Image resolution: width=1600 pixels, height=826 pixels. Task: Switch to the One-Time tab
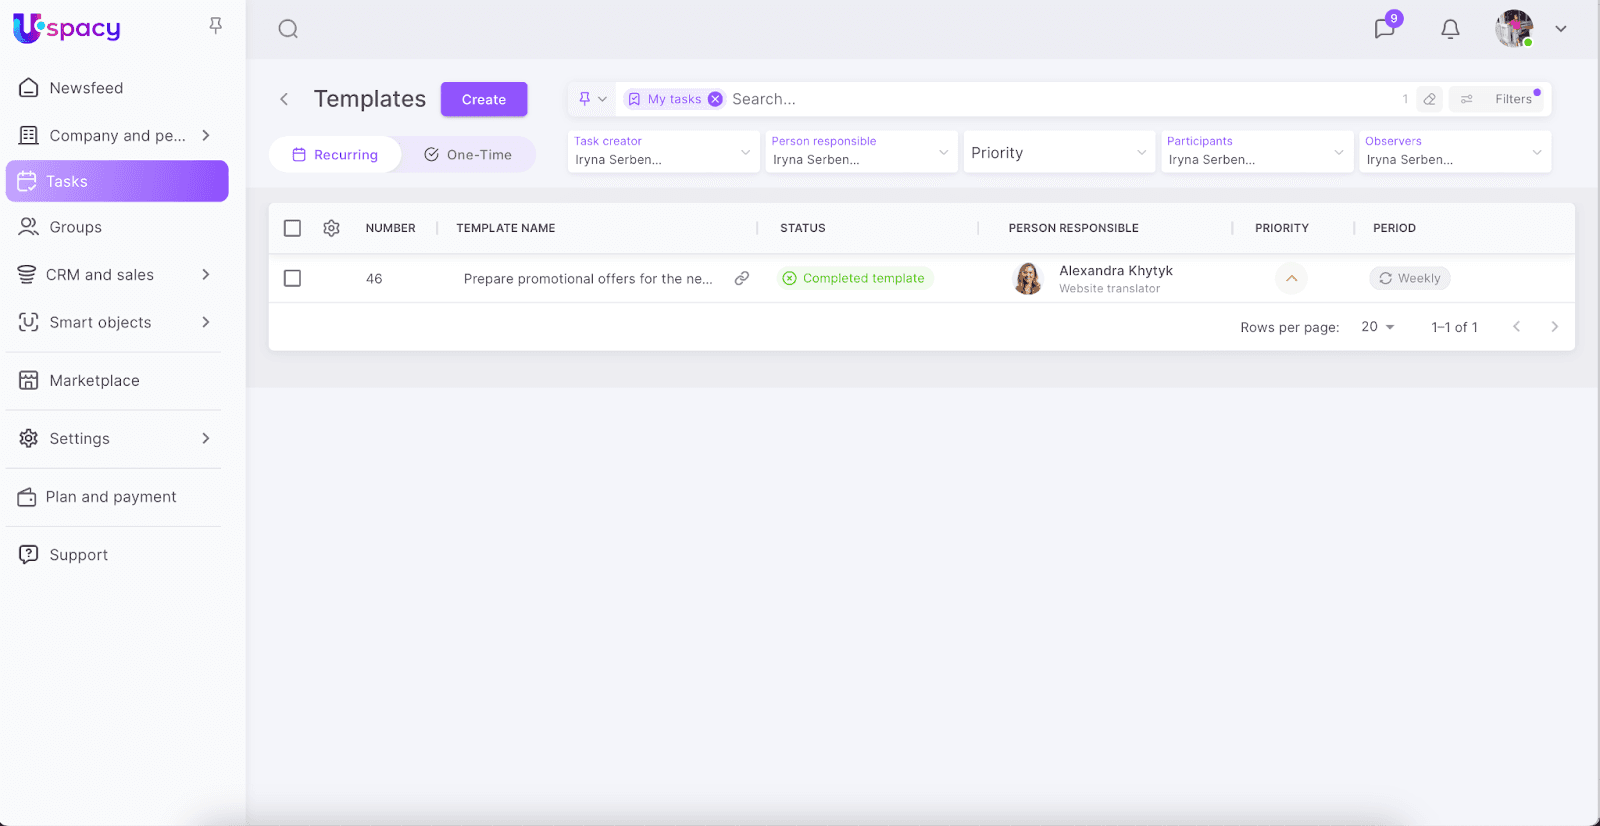coord(468,155)
